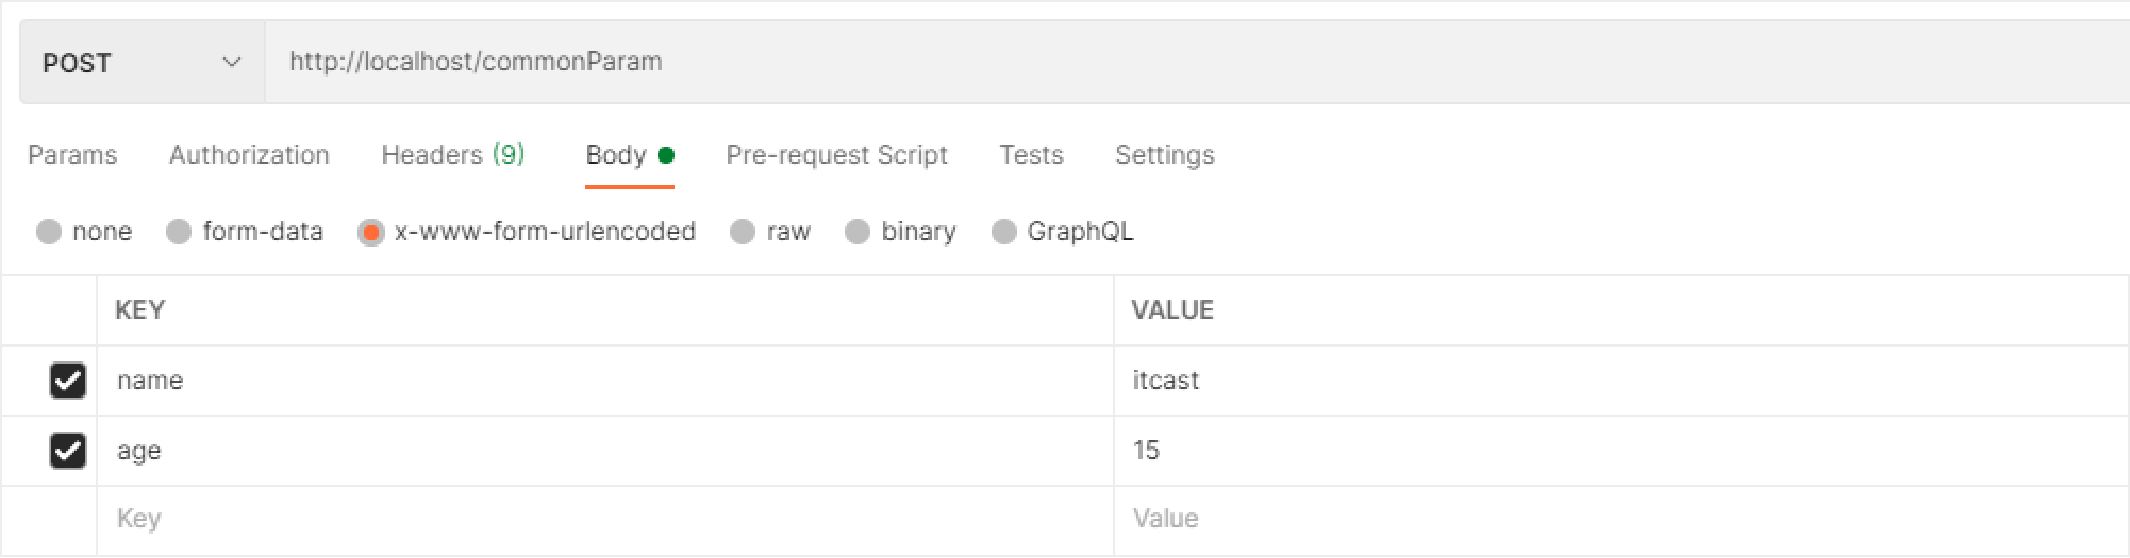Screen dimensions: 2130x558
Task: Select x-www-form-urlencoded radio option
Action: [x=371, y=232]
